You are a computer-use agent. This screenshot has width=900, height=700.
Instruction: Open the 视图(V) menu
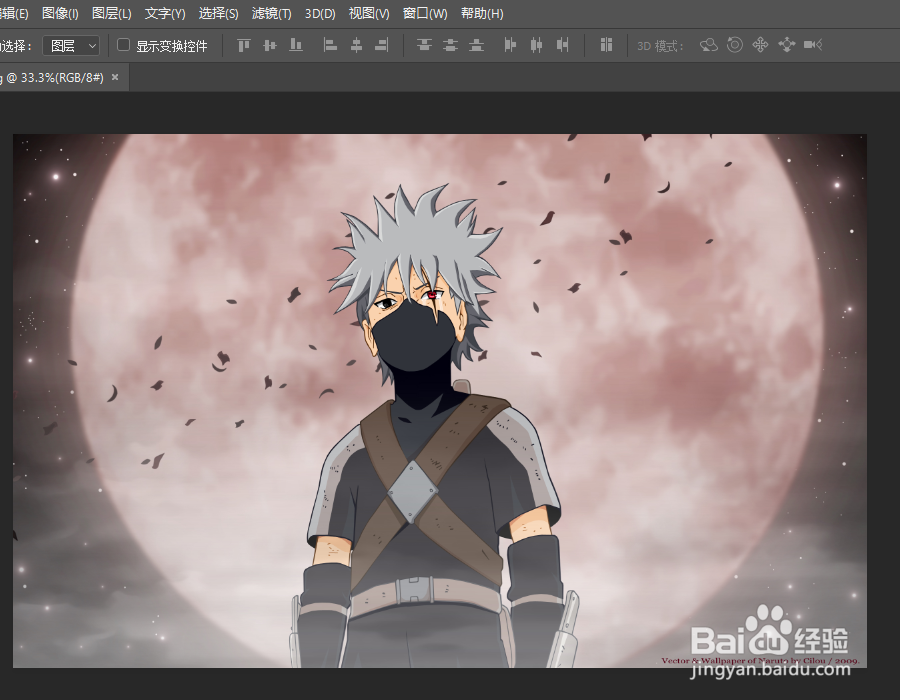(369, 13)
